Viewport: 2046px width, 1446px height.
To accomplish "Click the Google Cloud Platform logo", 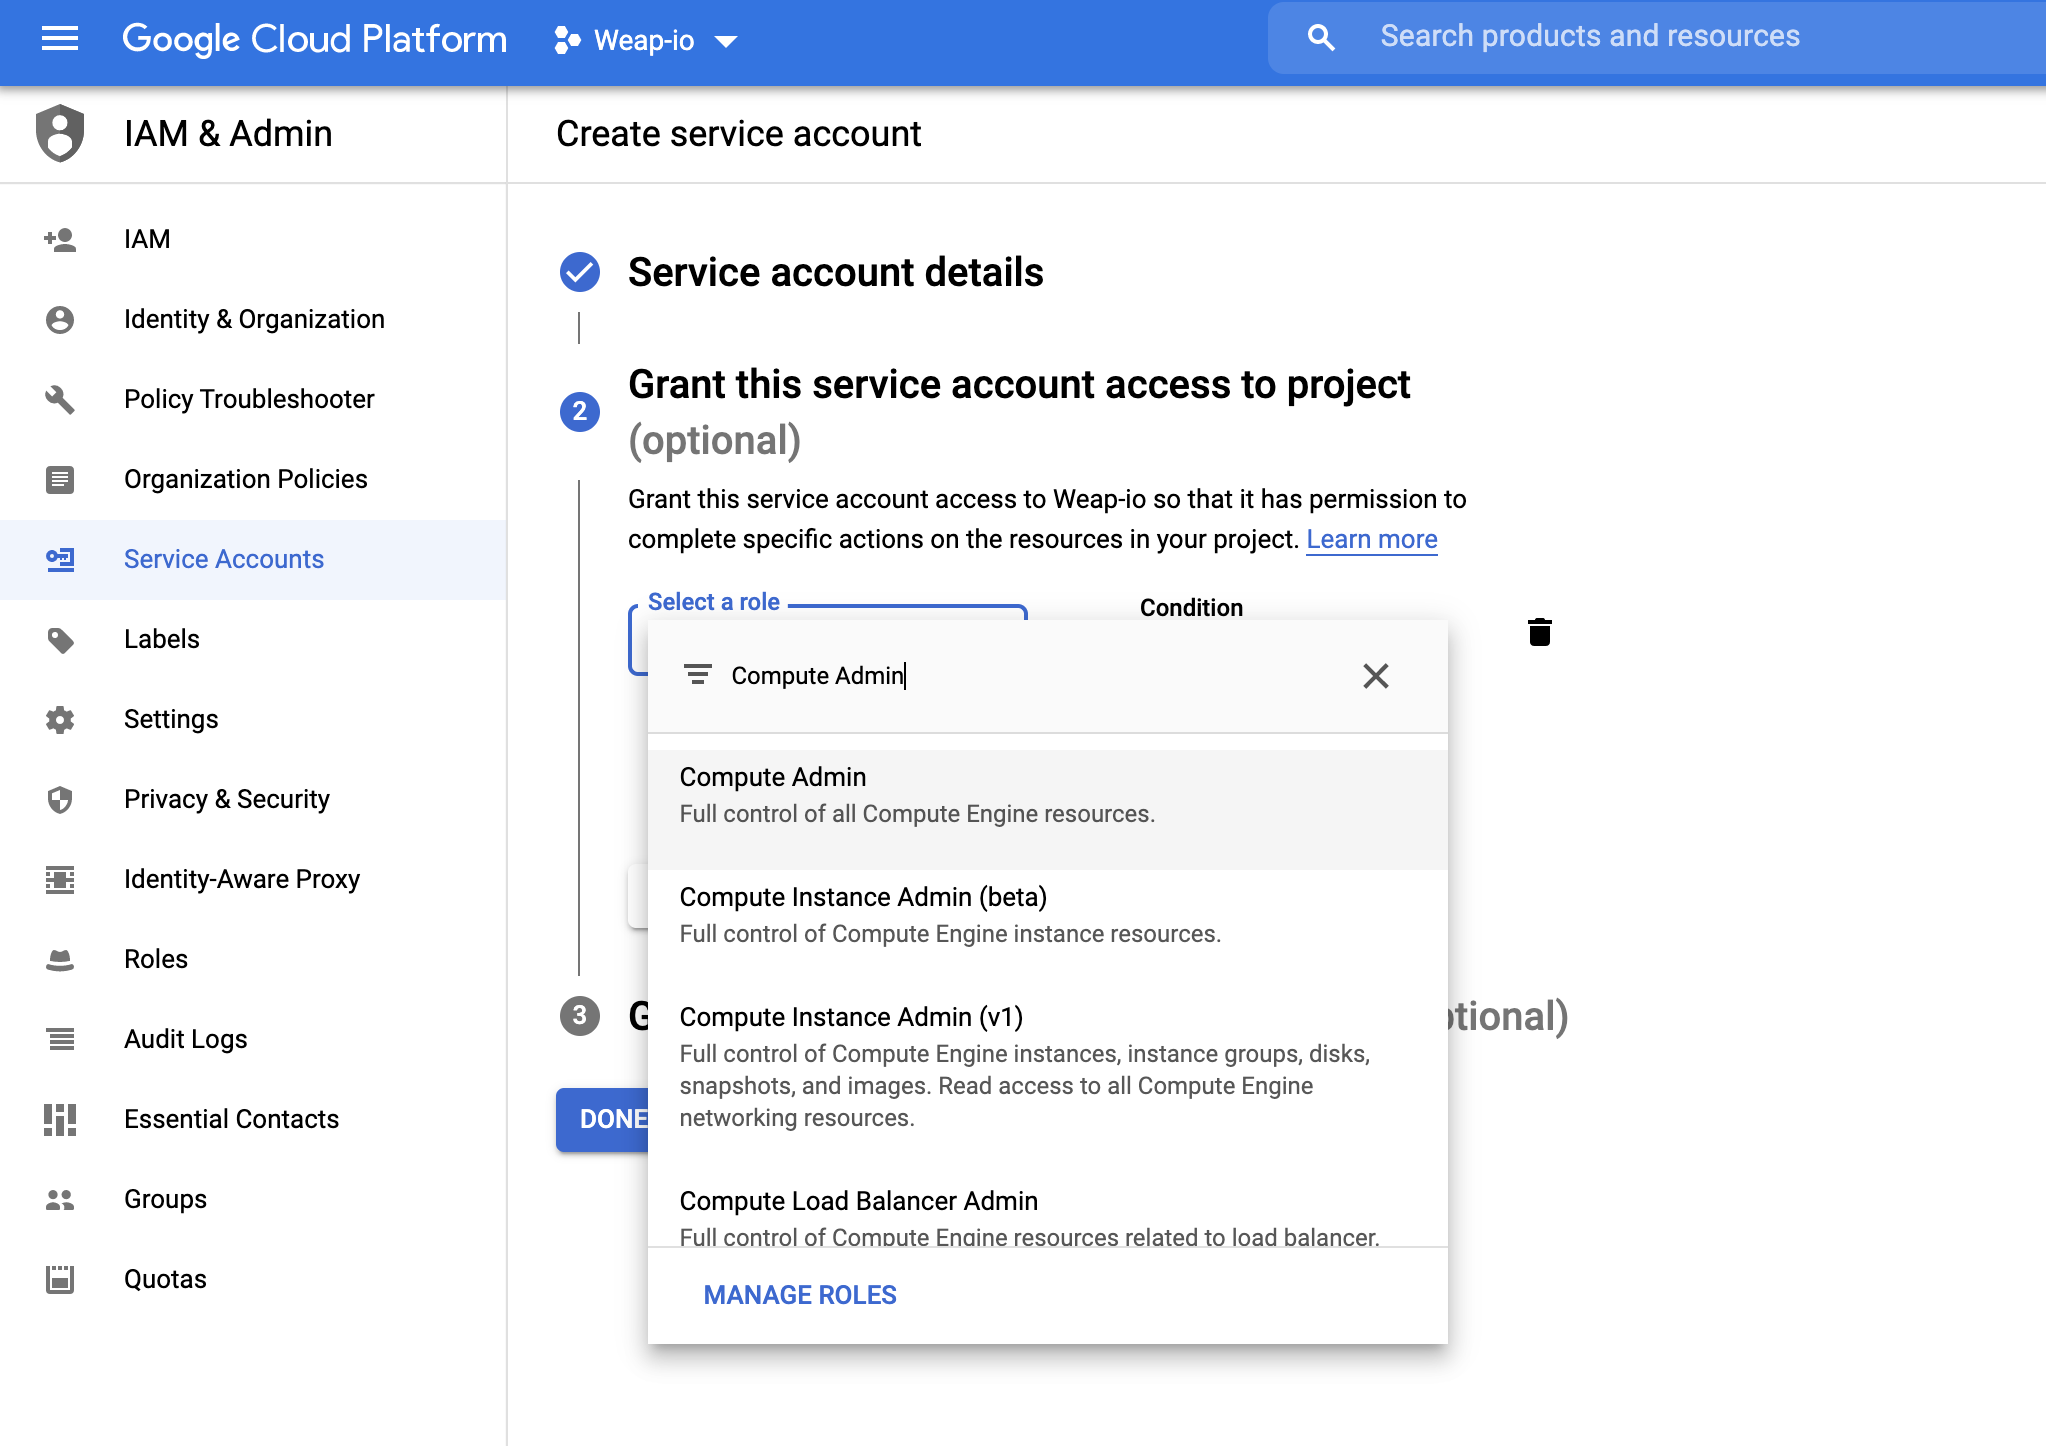I will (314, 39).
